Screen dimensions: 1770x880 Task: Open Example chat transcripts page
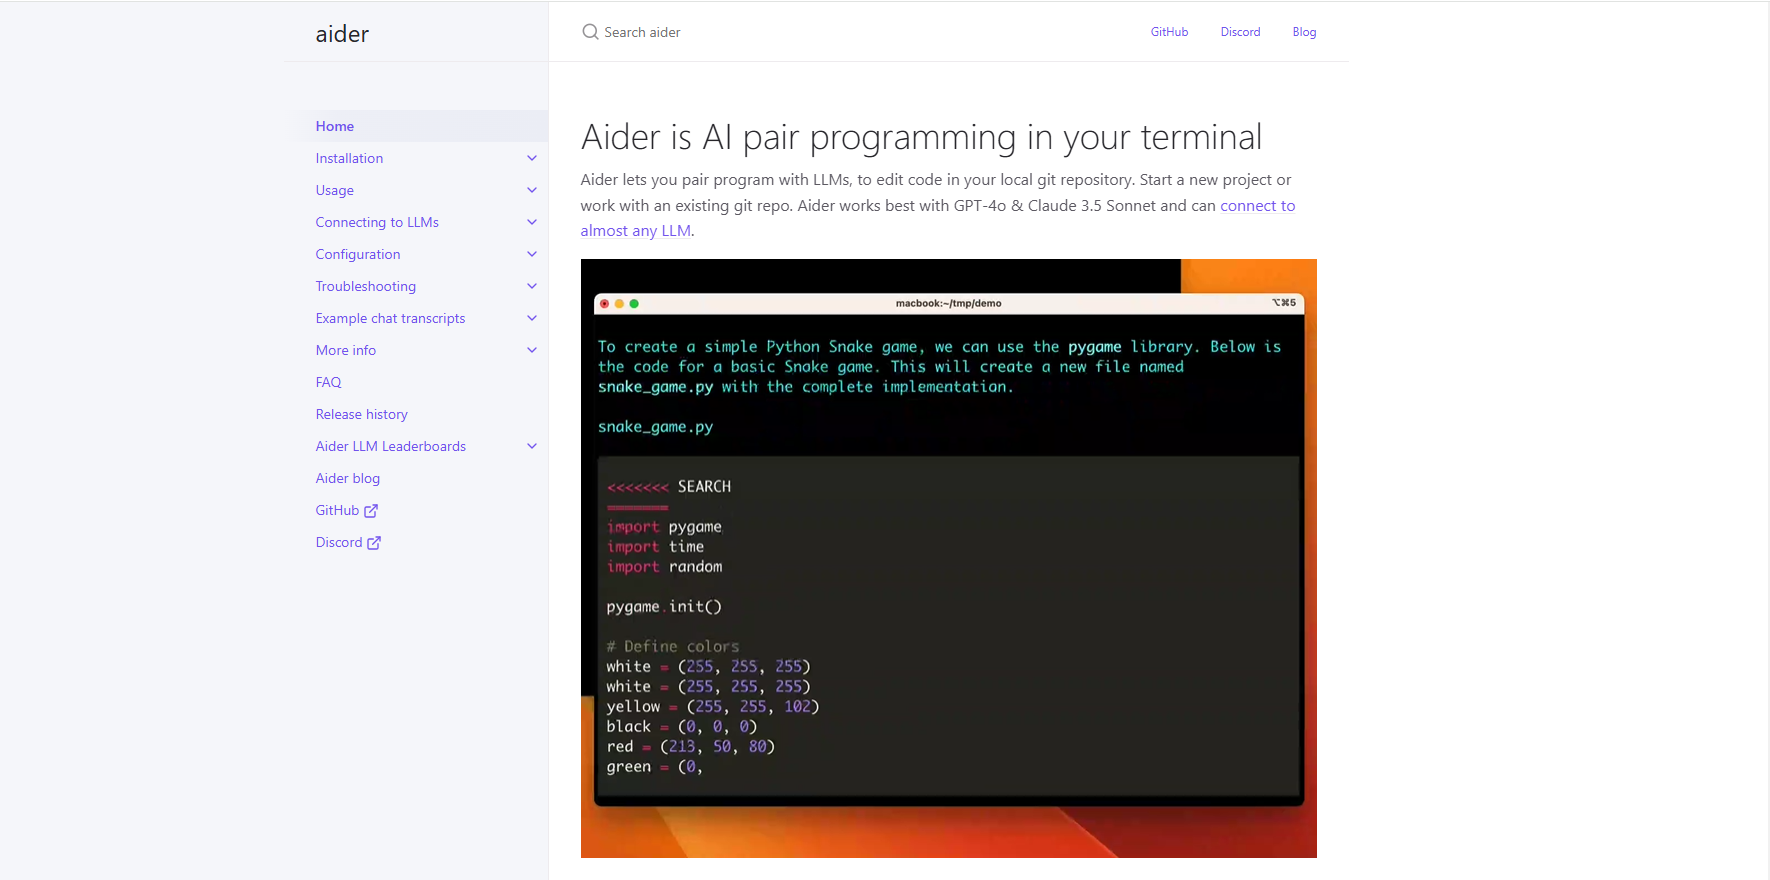tap(390, 318)
